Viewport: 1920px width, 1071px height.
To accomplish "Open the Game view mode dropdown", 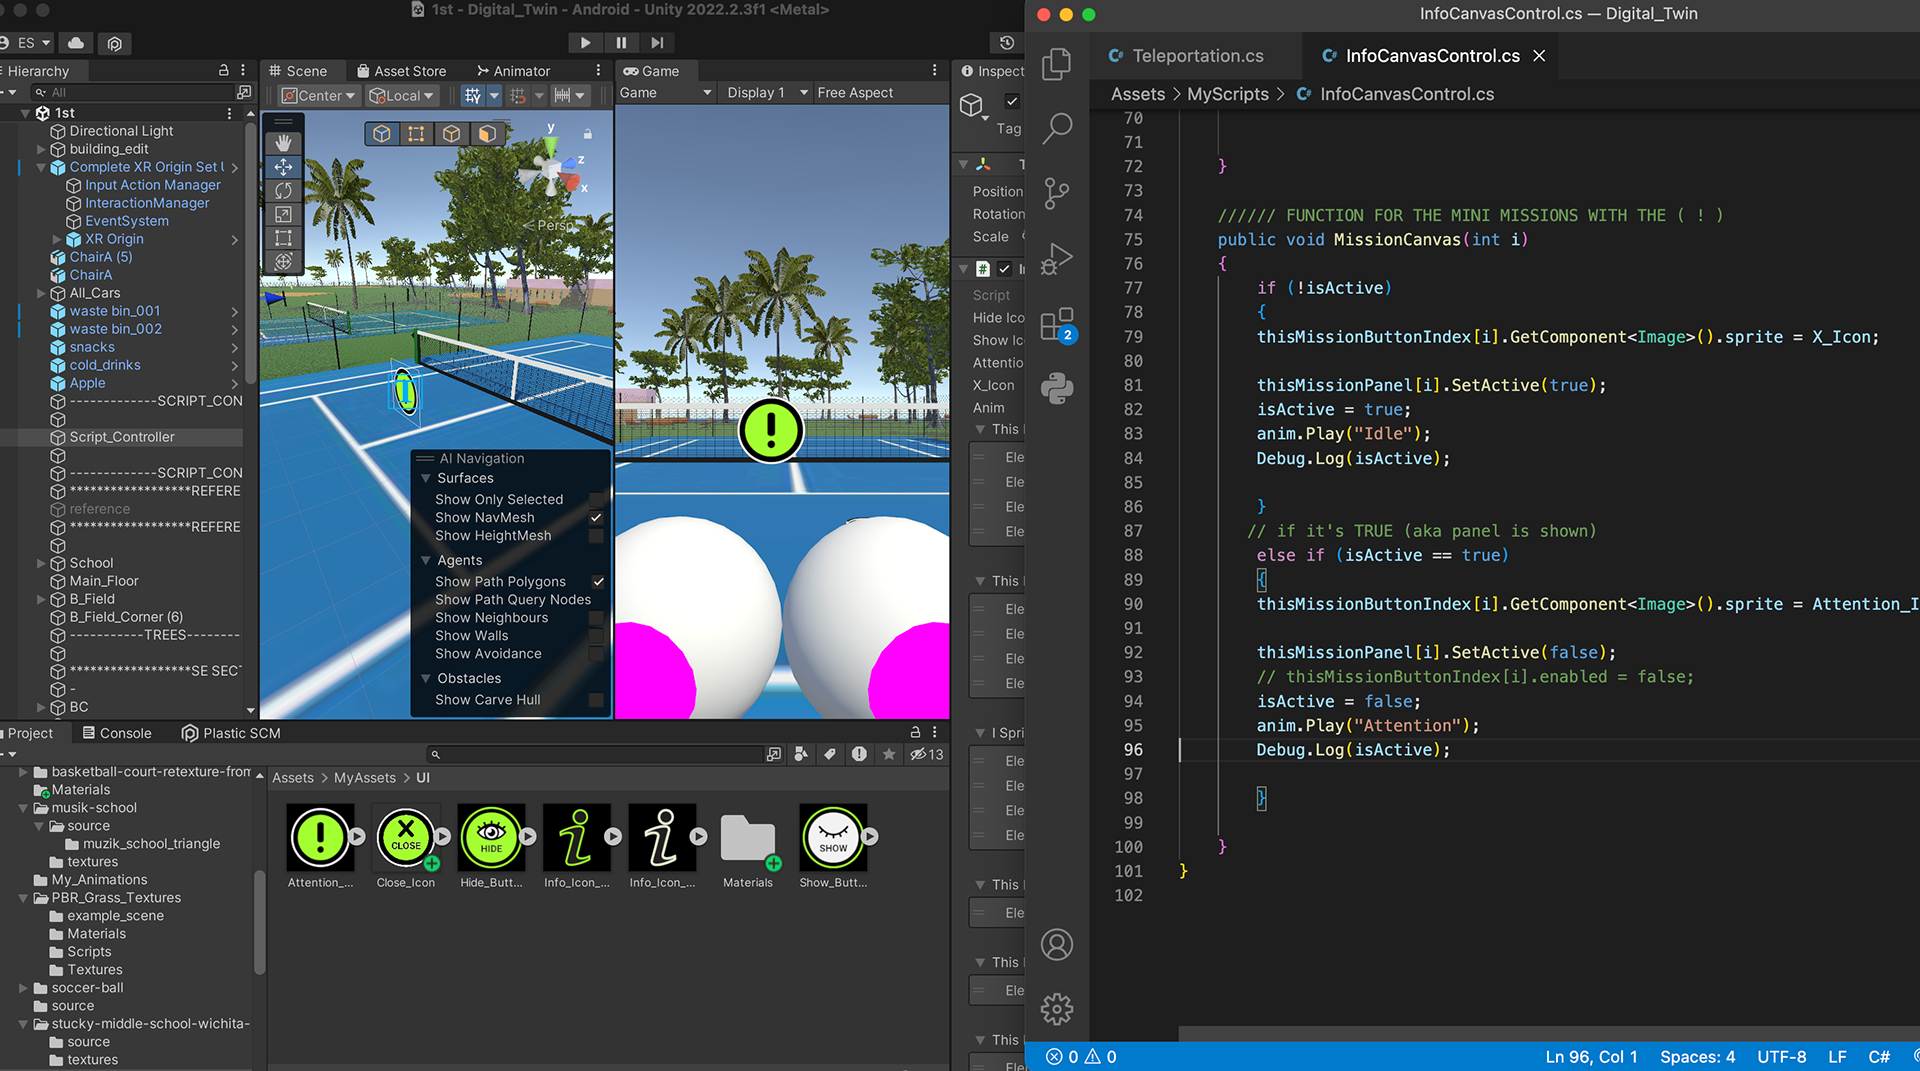I will (665, 93).
